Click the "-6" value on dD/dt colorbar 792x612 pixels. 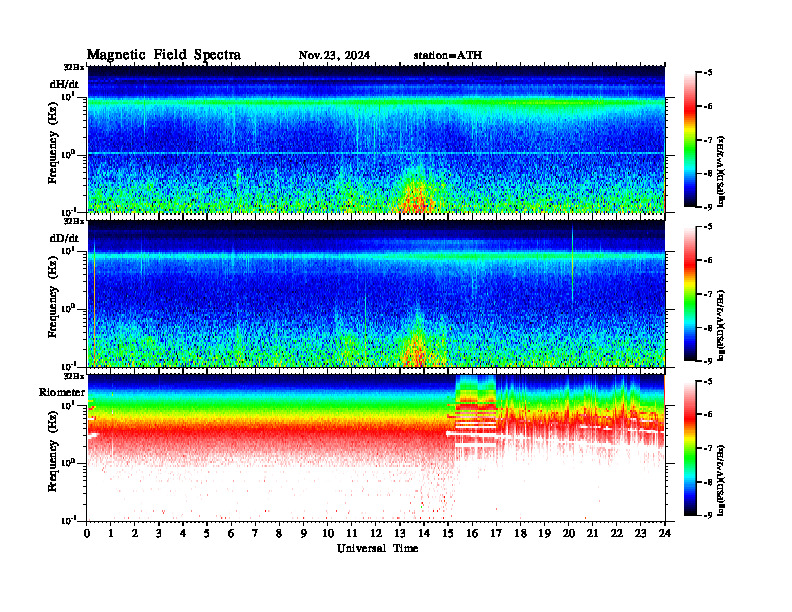click(x=708, y=260)
